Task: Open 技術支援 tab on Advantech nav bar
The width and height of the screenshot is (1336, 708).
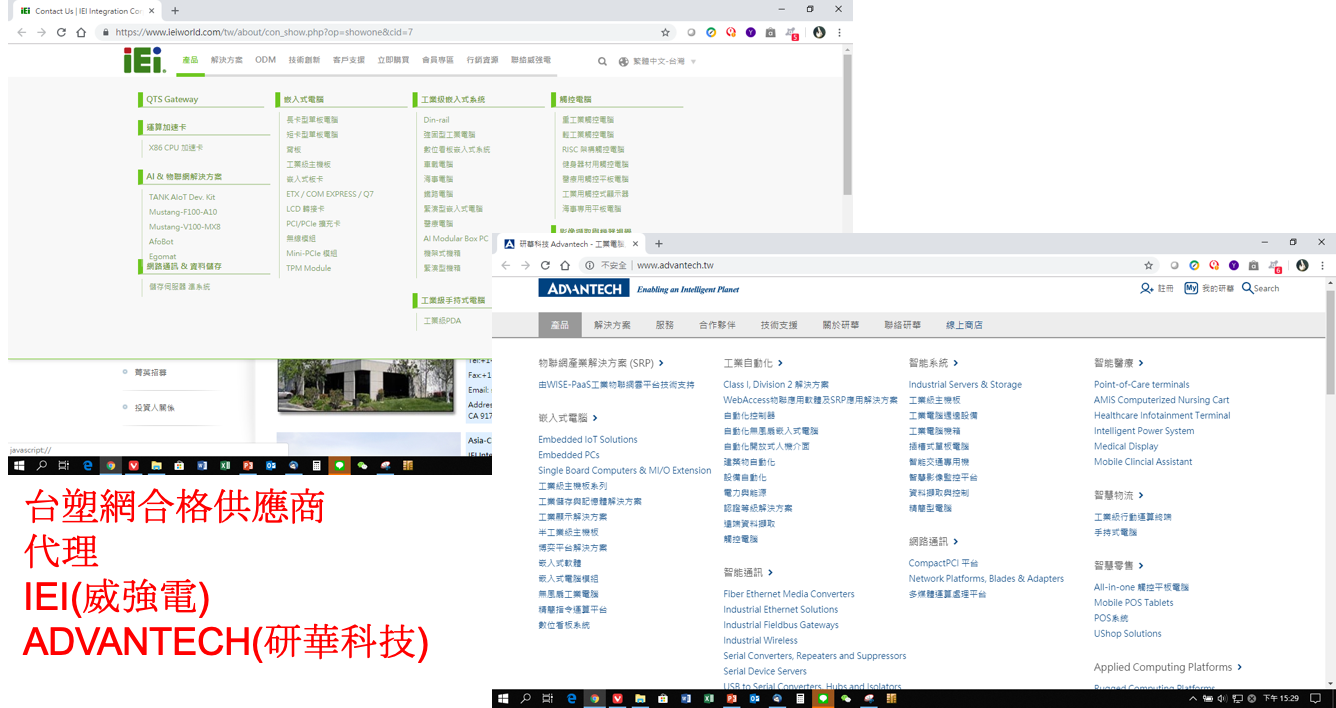Action: click(779, 325)
